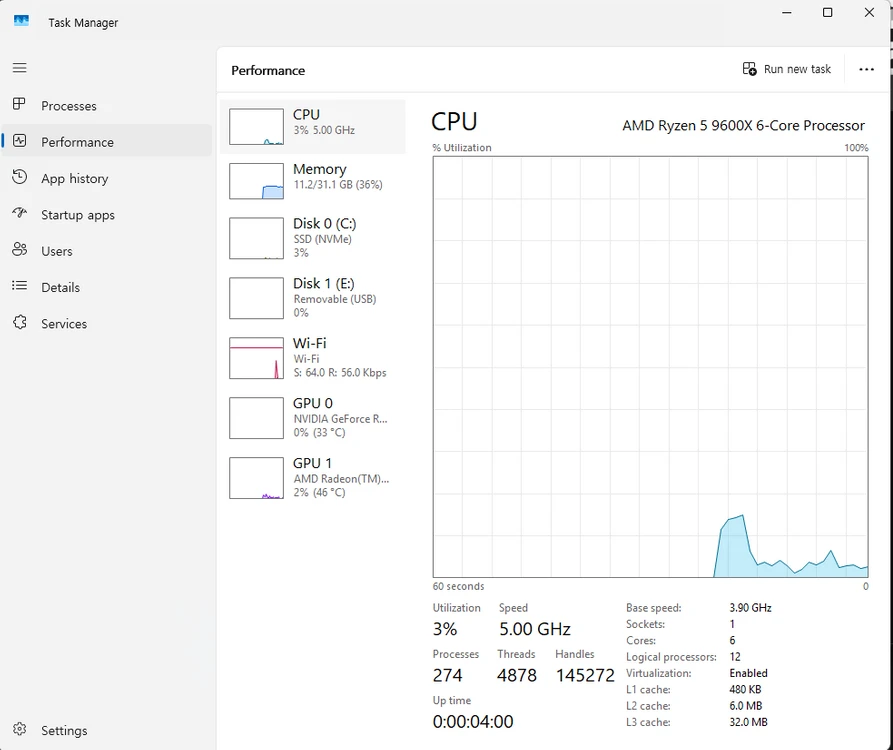
Task: Click the Task Manager app icon
Action: pos(21,21)
